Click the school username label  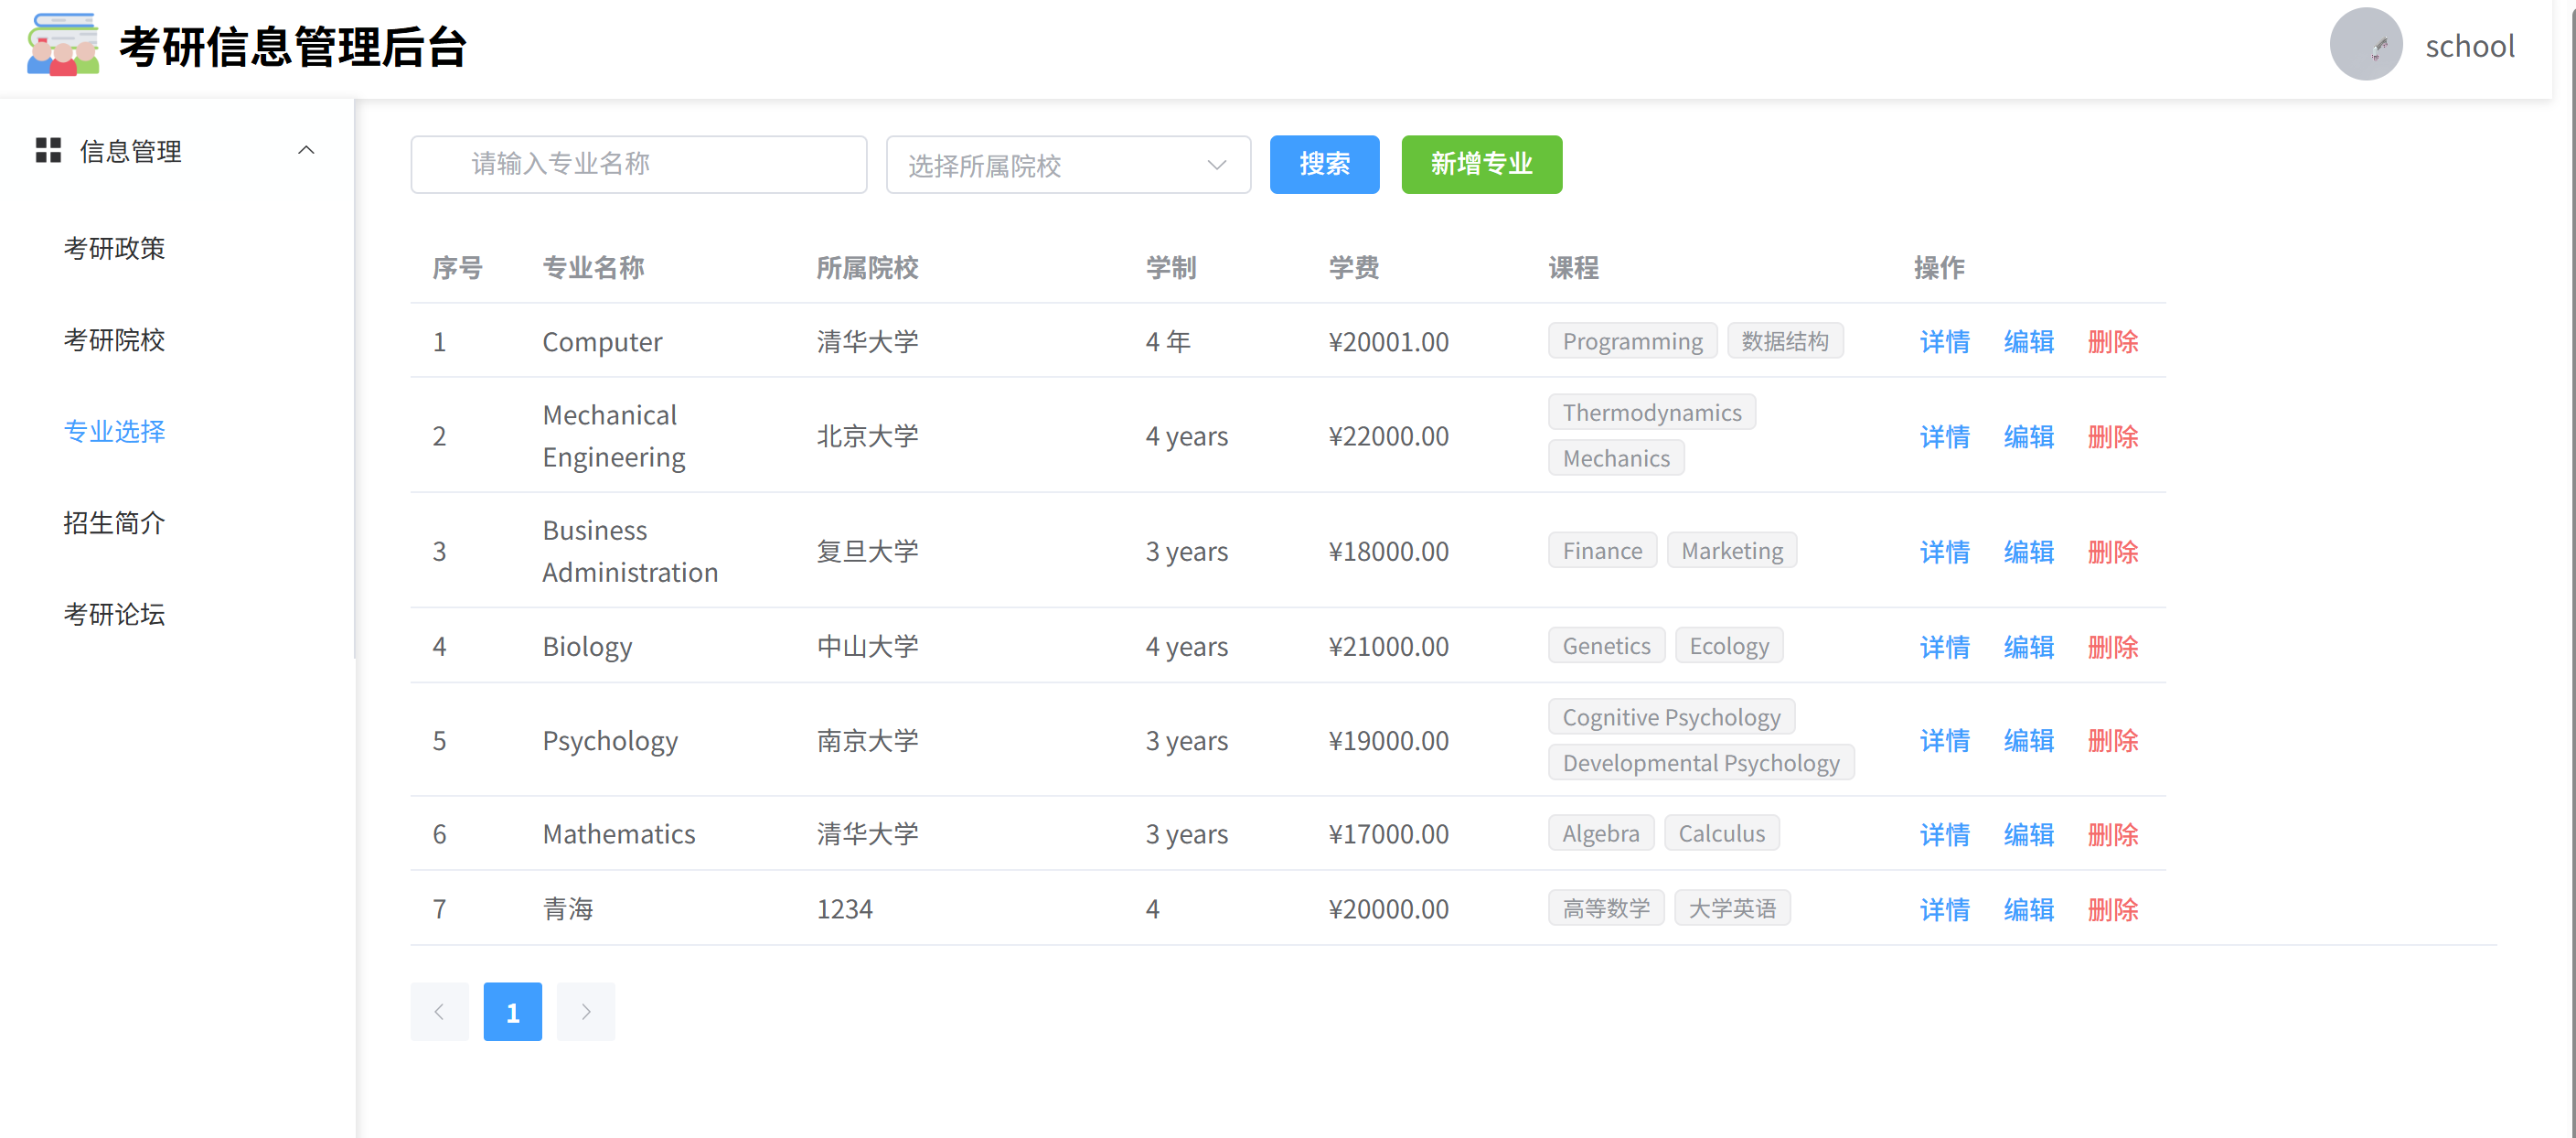pyautogui.click(x=2468, y=46)
